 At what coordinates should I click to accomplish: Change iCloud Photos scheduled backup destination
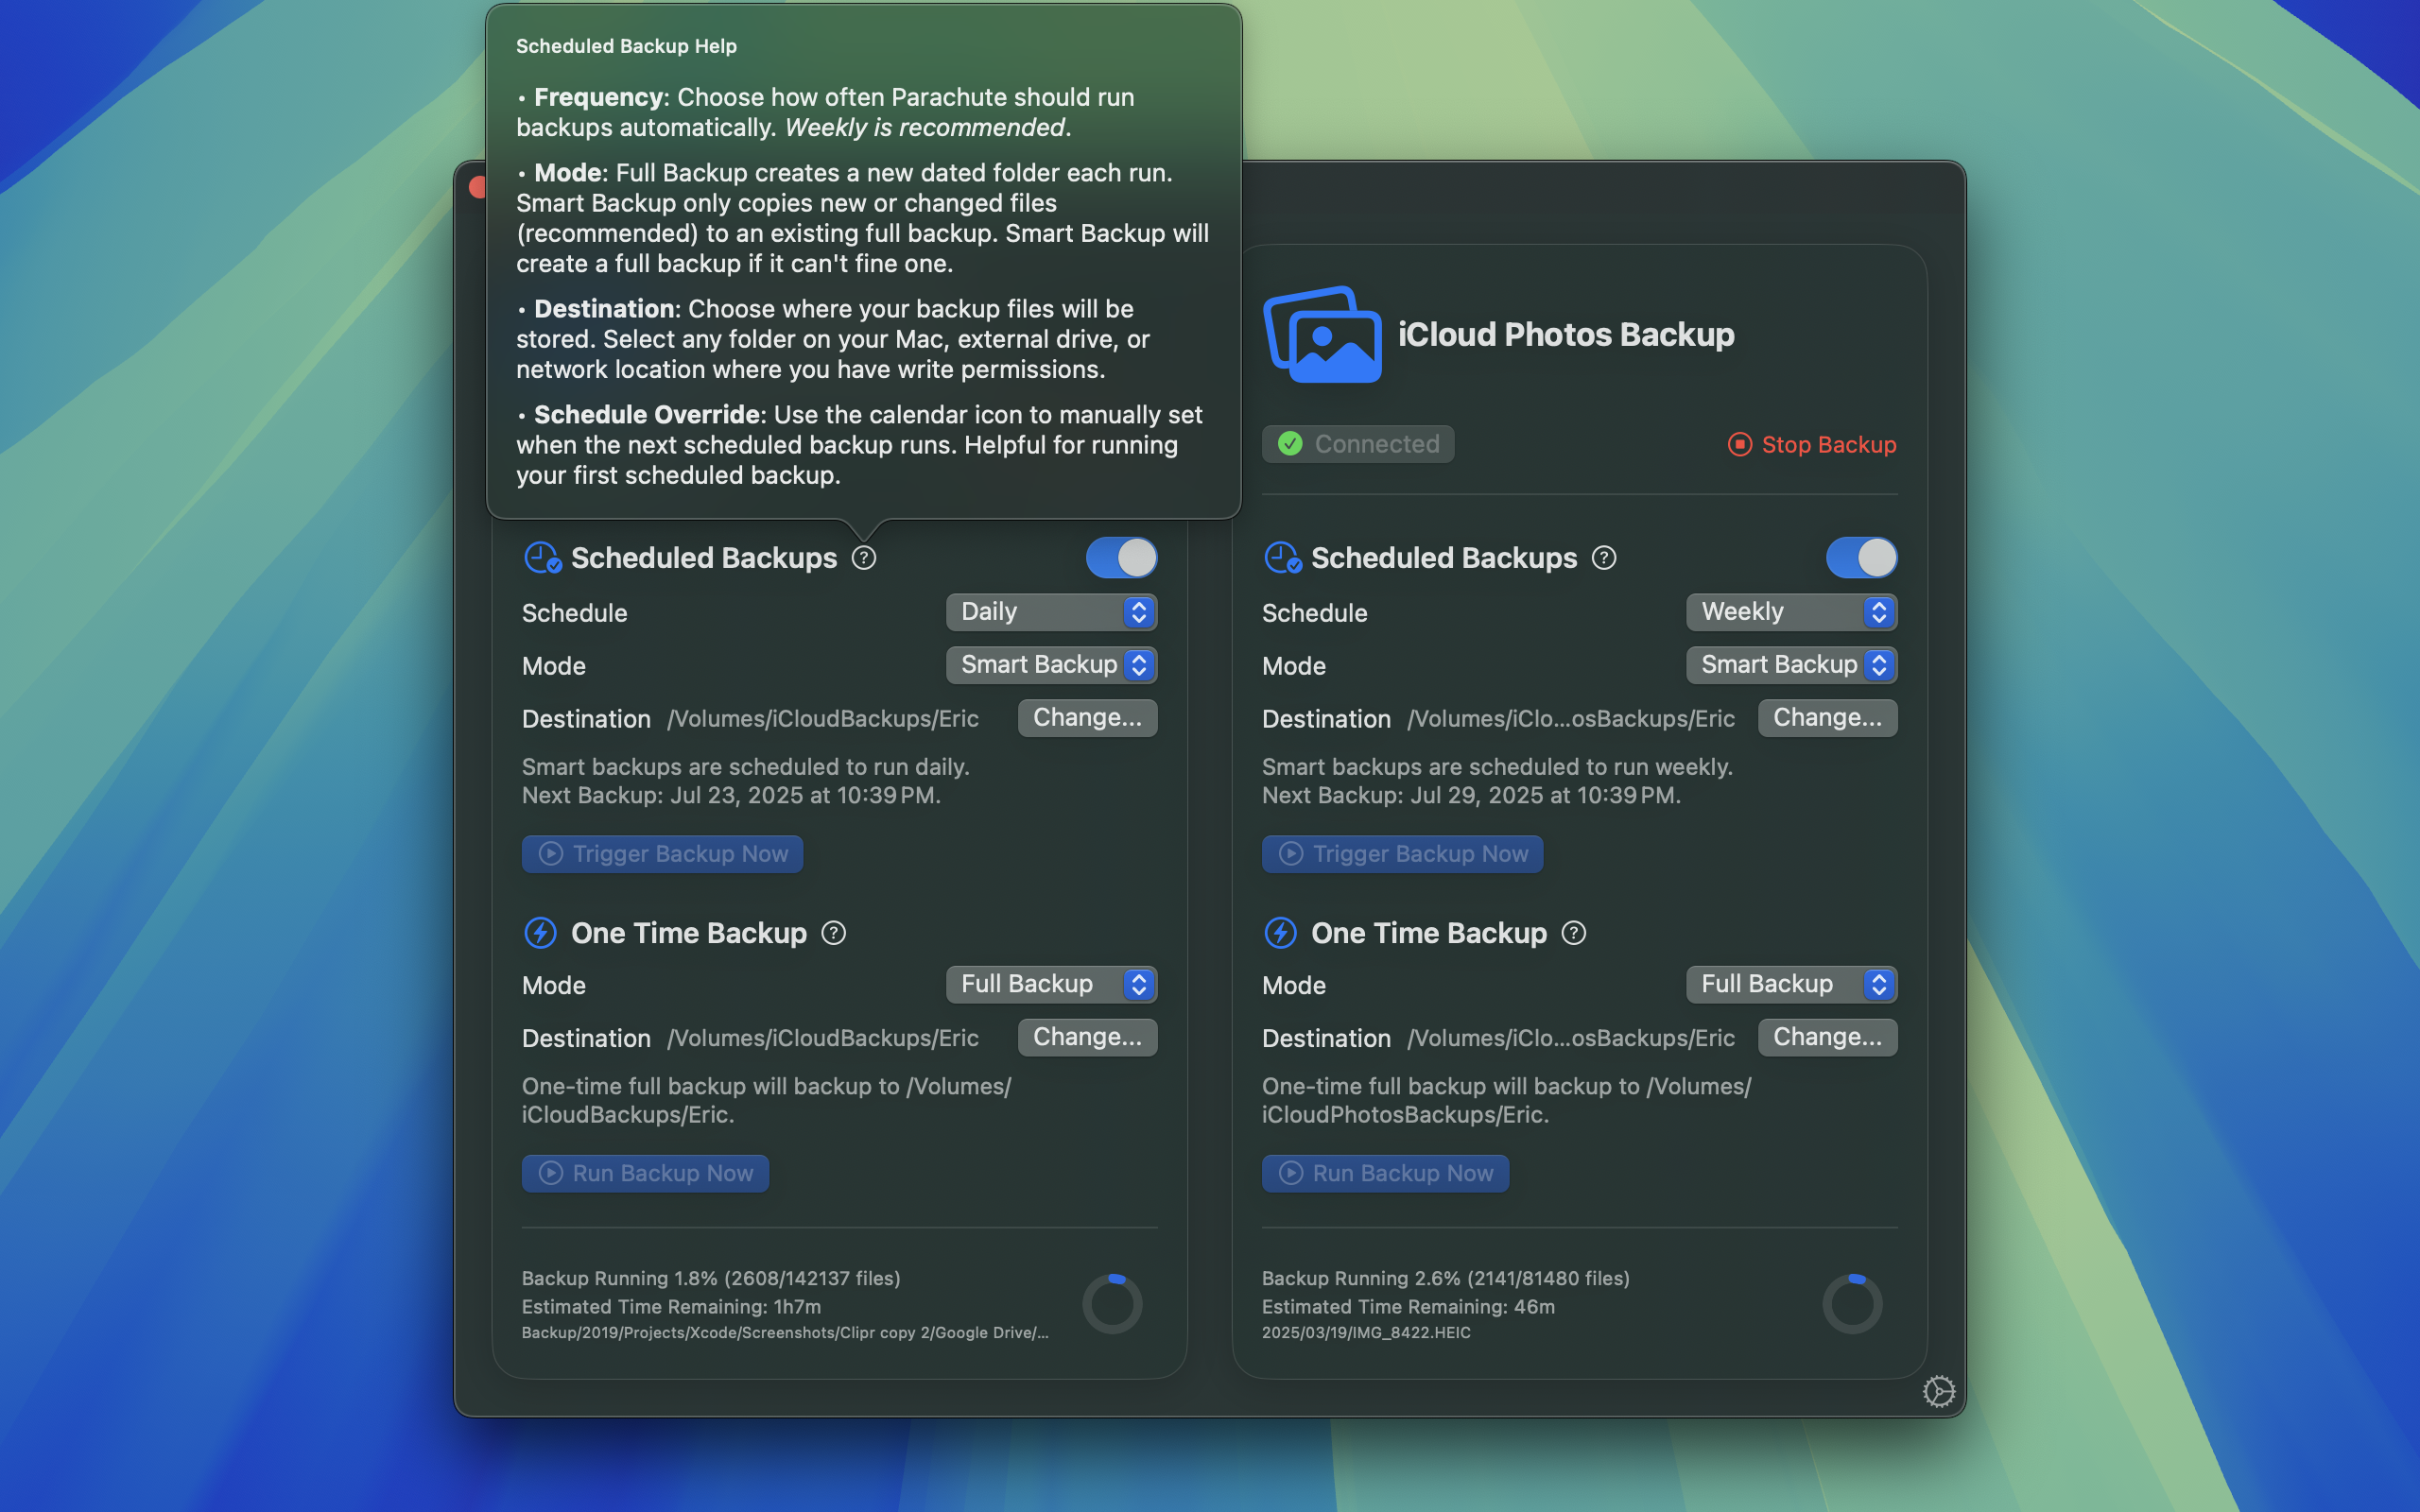pyautogui.click(x=1827, y=718)
